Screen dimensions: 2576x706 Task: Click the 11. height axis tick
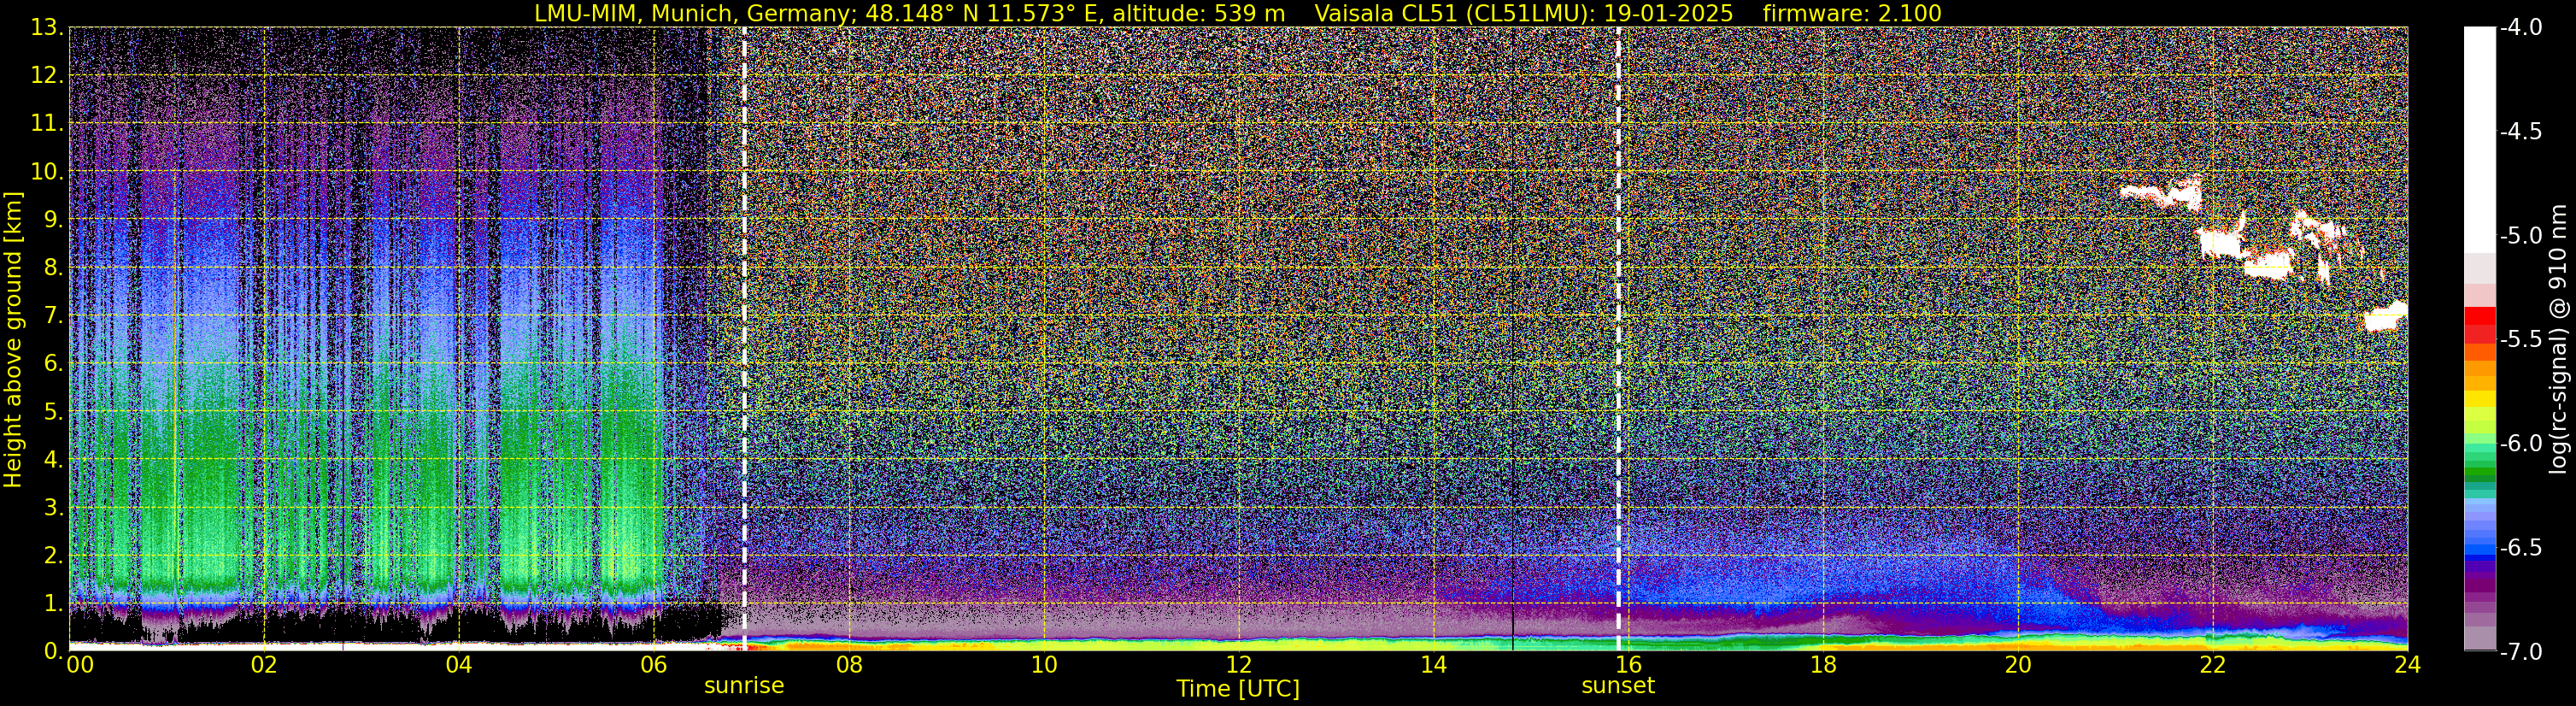pos(48,124)
